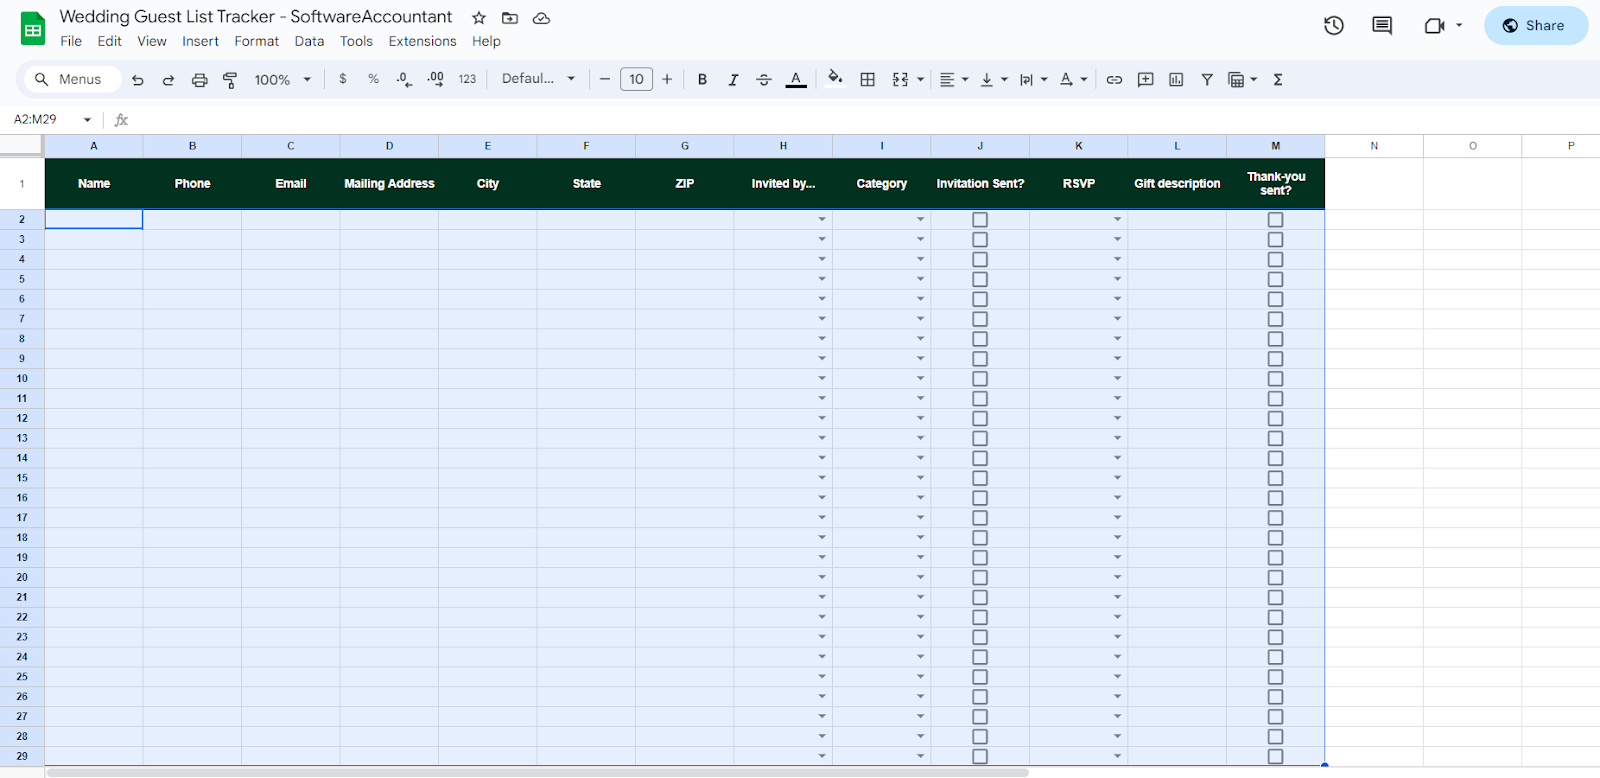The width and height of the screenshot is (1600, 778).
Task: Check Invitation Sent box in row 18
Action: tap(980, 538)
